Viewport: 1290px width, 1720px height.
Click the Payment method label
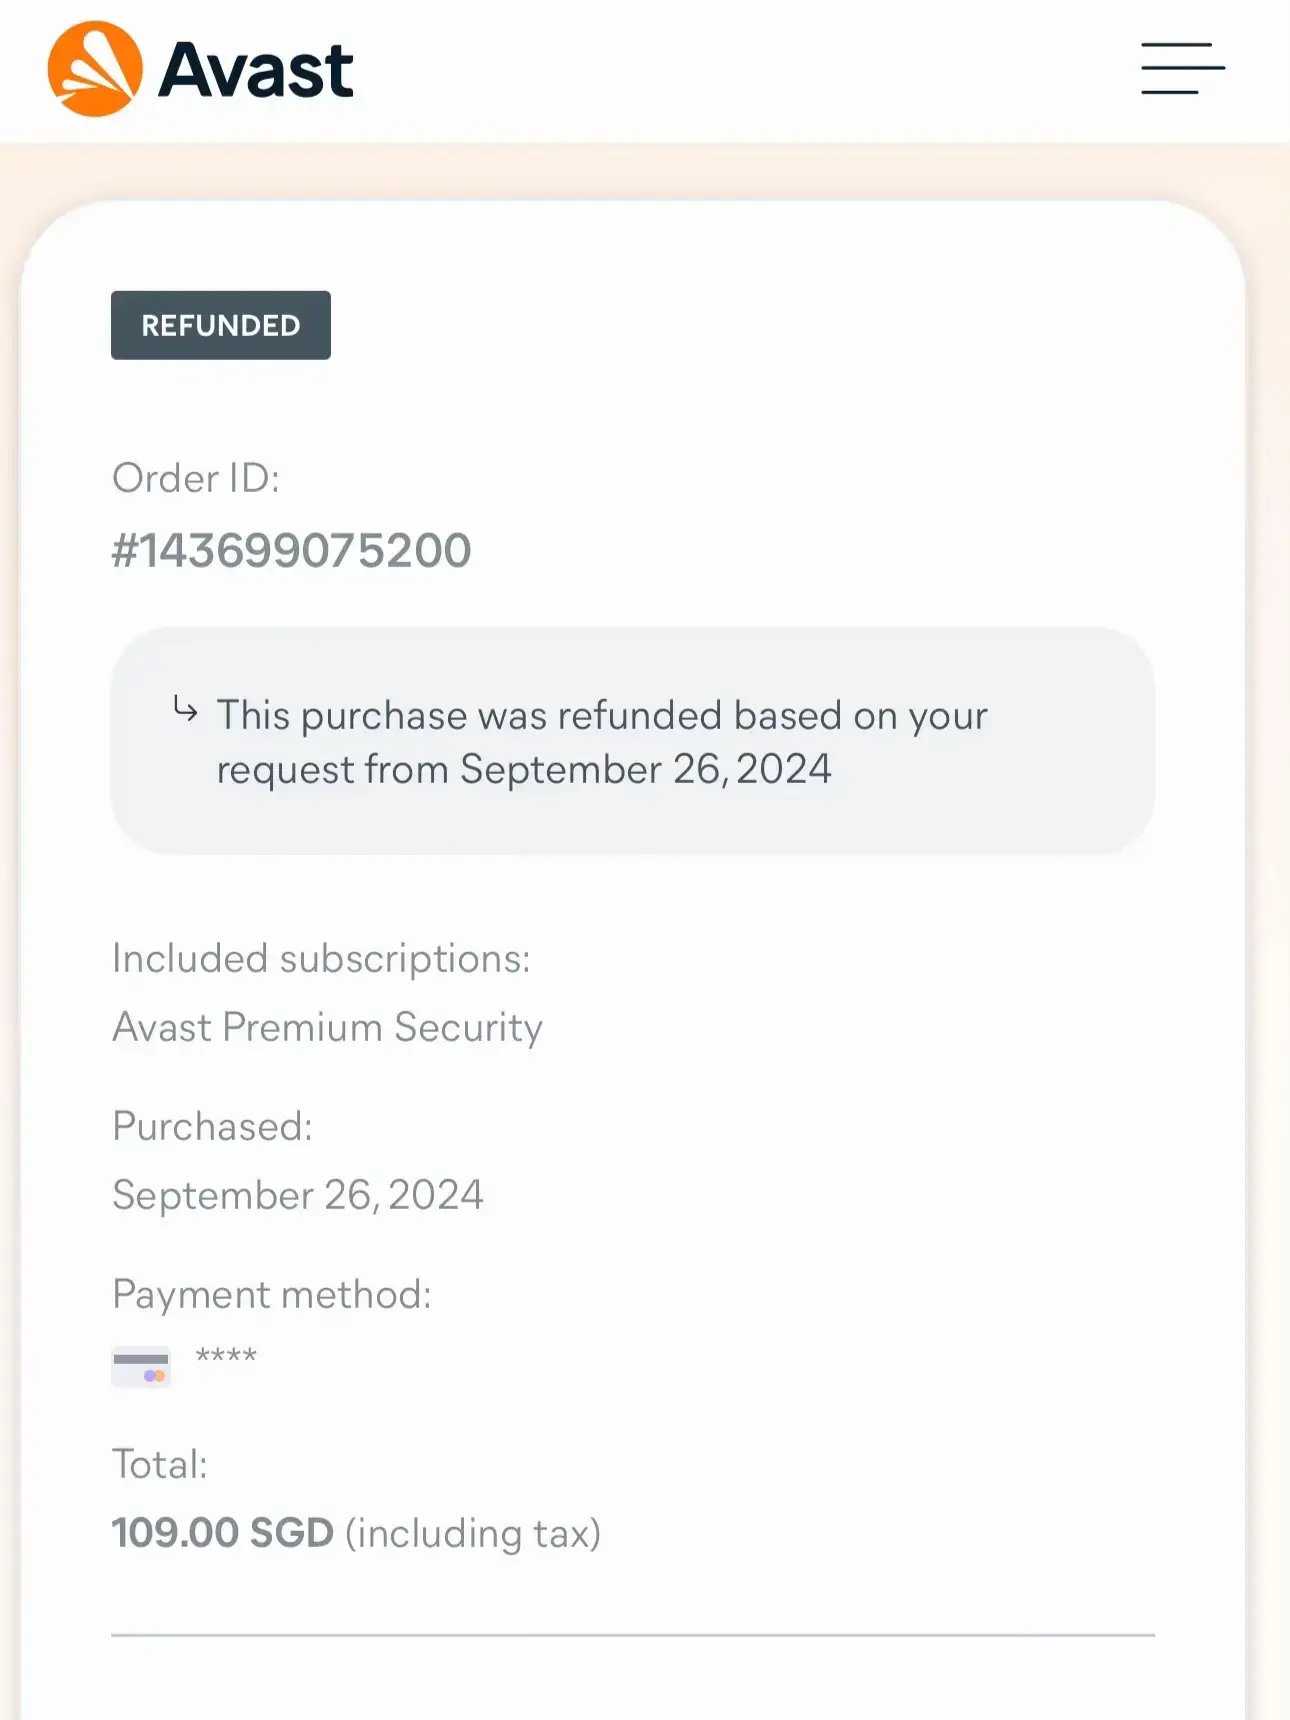(x=272, y=1294)
